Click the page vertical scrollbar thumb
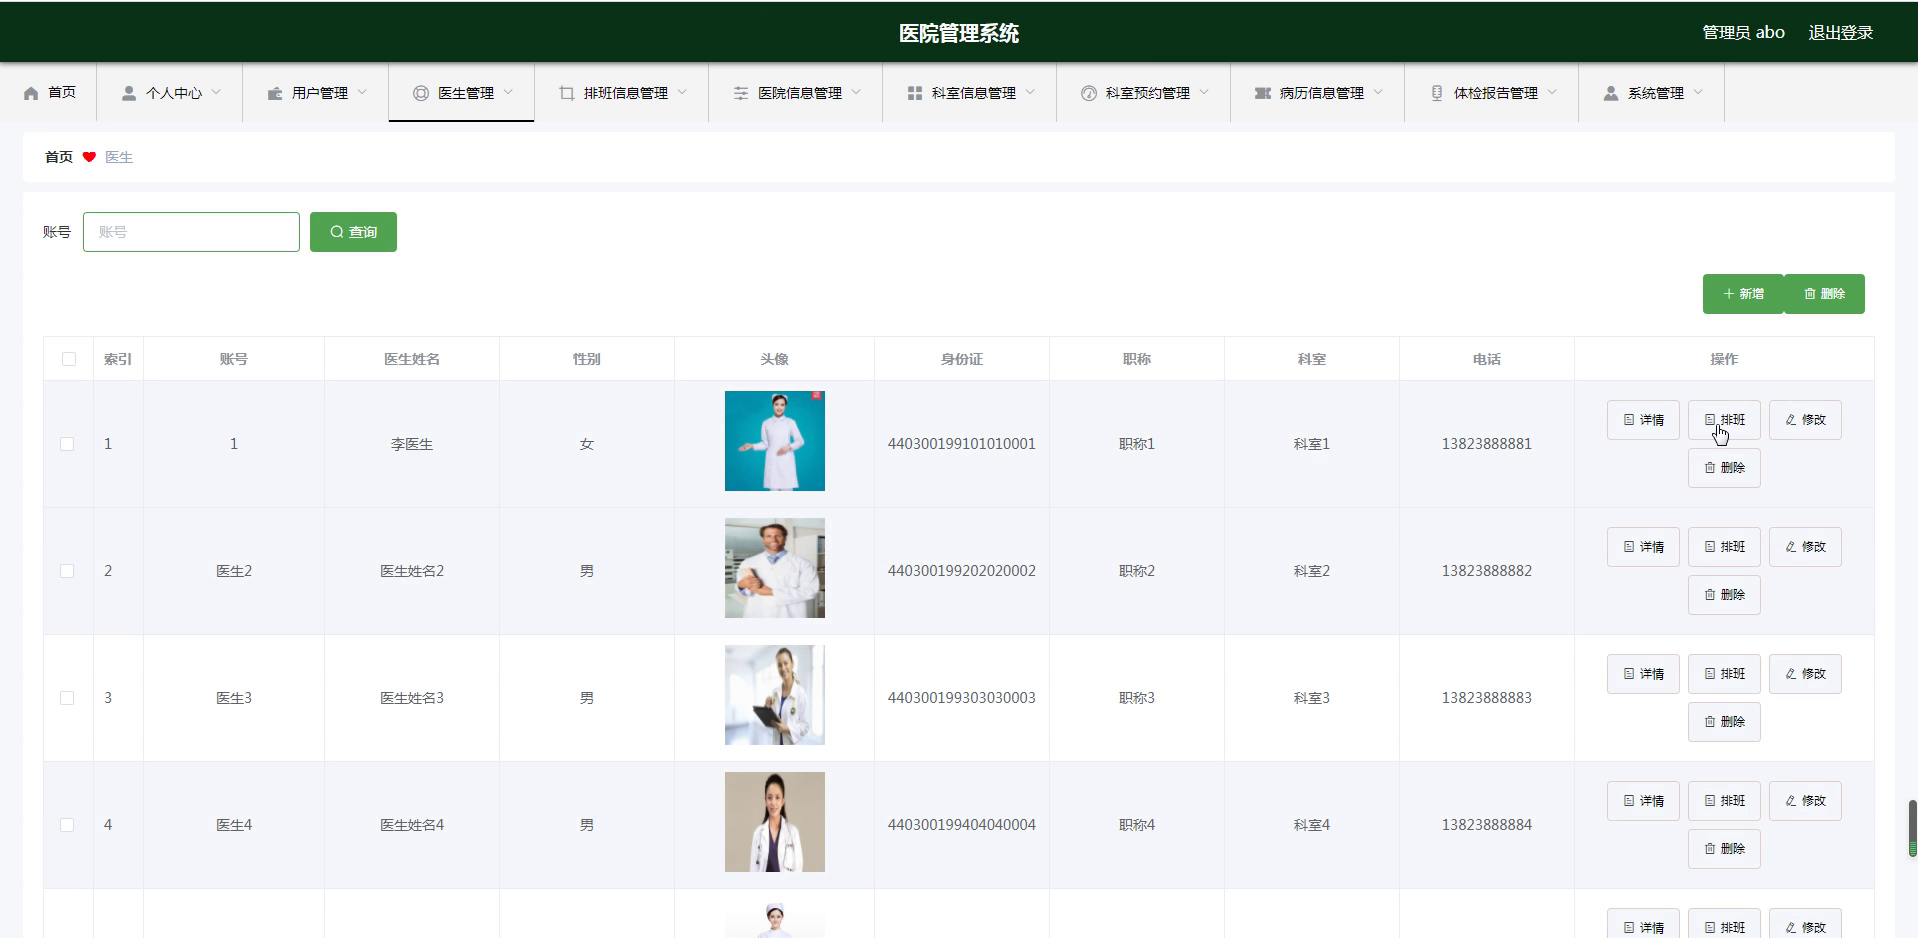This screenshot has width=1918, height=938. coord(1912,828)
